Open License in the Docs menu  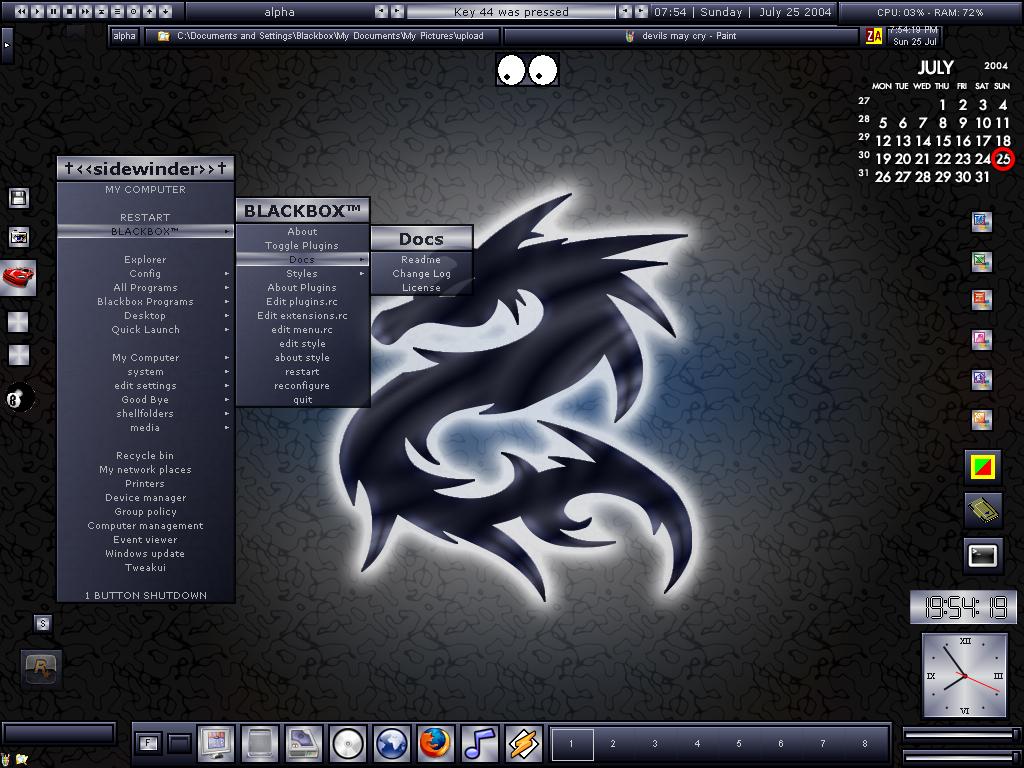tap(421, 288)
